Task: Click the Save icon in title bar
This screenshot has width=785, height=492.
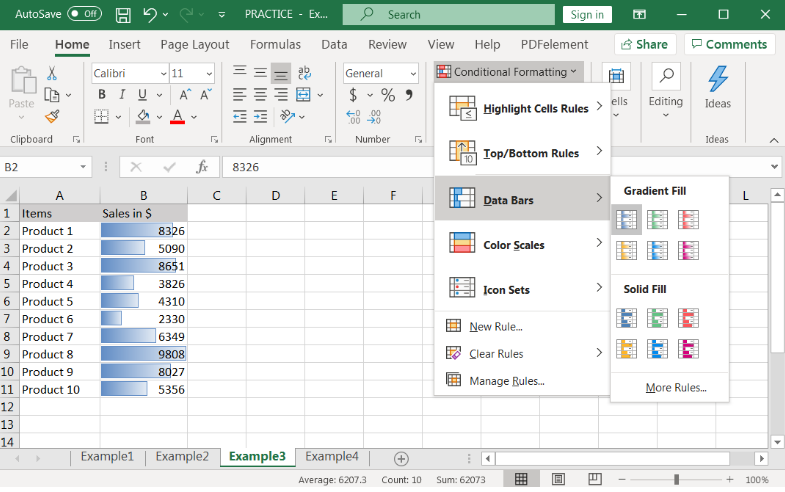Action: 123,15
